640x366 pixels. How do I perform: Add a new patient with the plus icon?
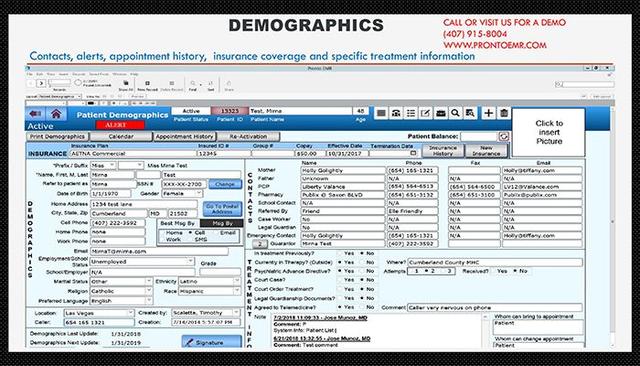click(x=488, y=113)
